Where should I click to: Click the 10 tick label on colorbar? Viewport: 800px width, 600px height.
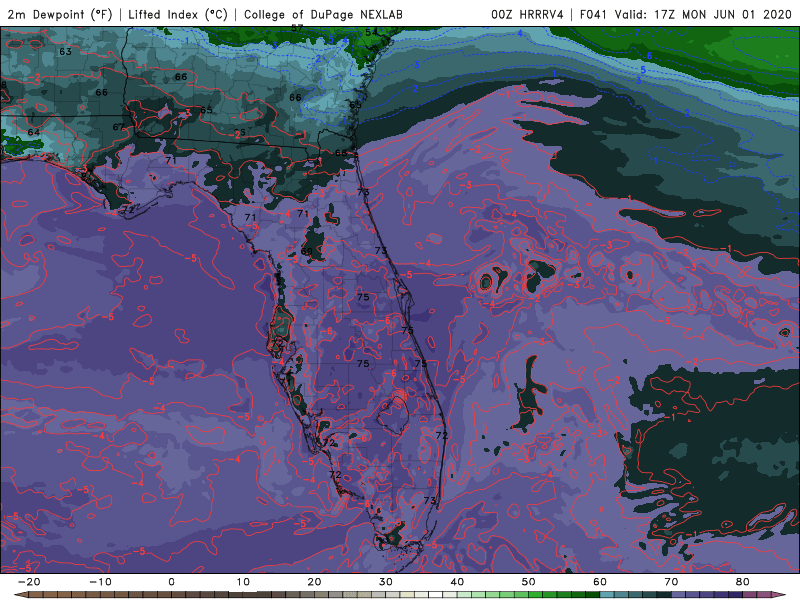(243, 582)
